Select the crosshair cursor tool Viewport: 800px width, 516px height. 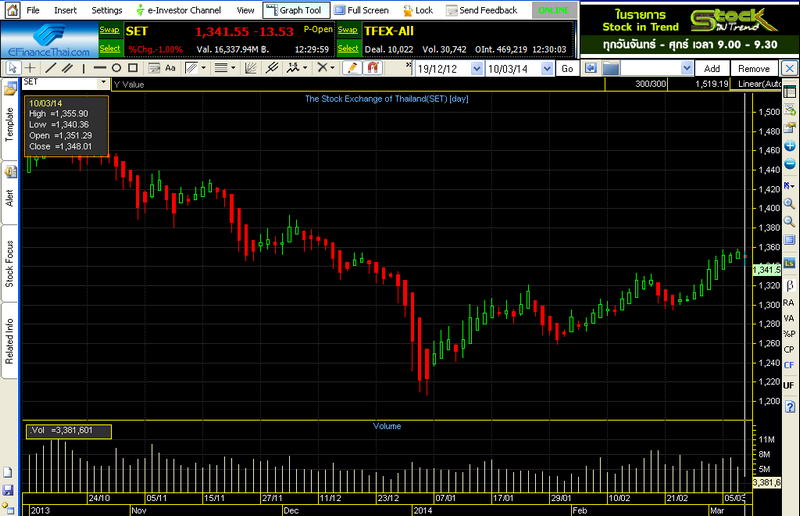point(31,68)
